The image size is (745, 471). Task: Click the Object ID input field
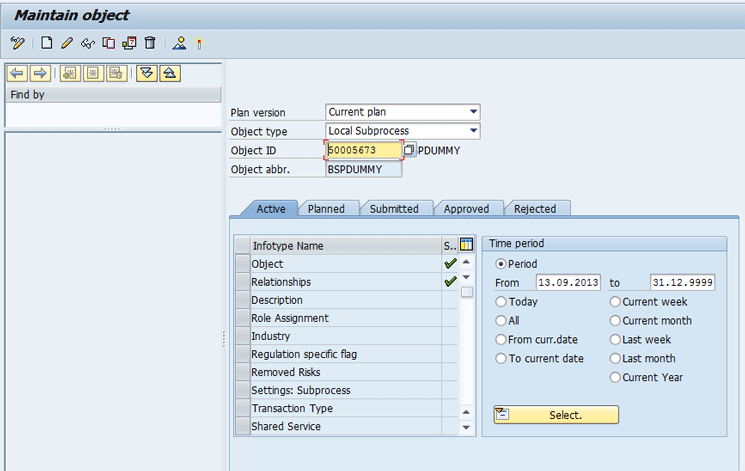click(x=363, y=150)
